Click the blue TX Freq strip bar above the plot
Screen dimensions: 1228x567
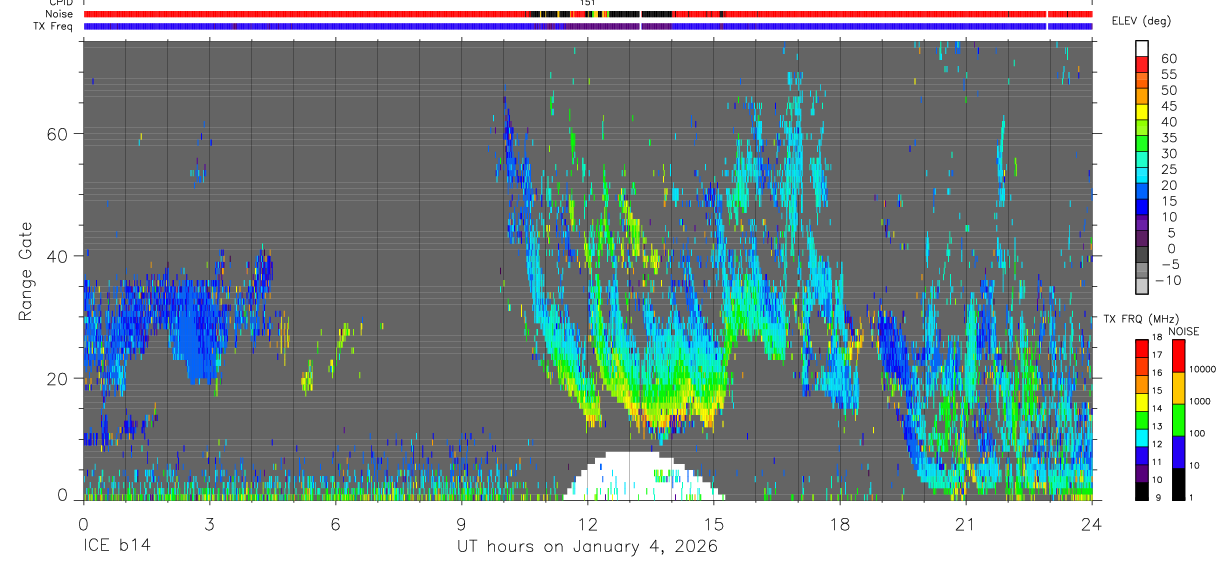coord(588,26)
